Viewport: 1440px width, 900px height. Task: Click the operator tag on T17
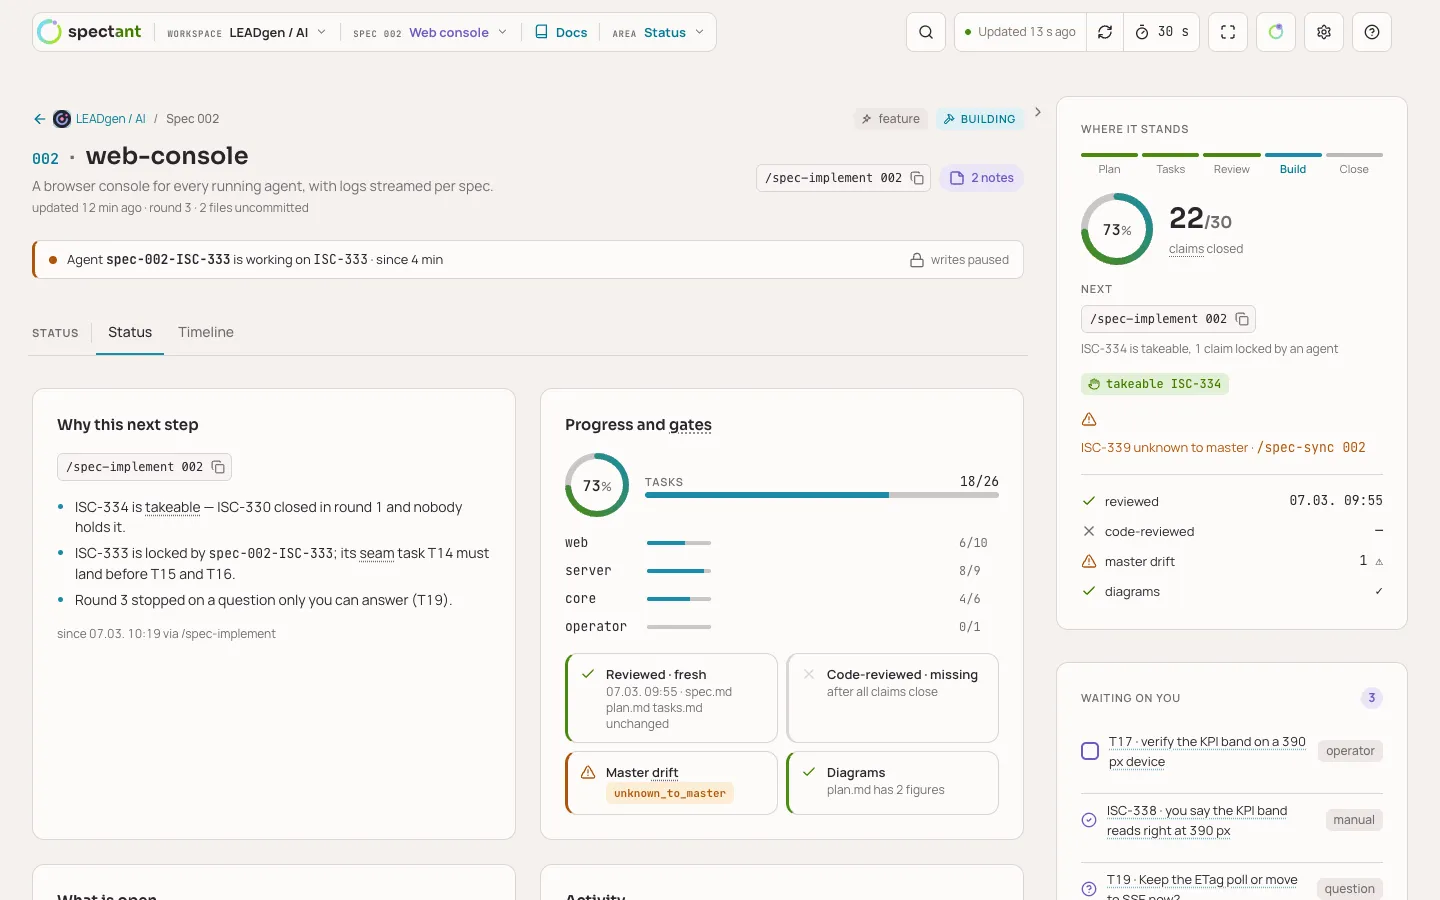[x=1350, y=751]
